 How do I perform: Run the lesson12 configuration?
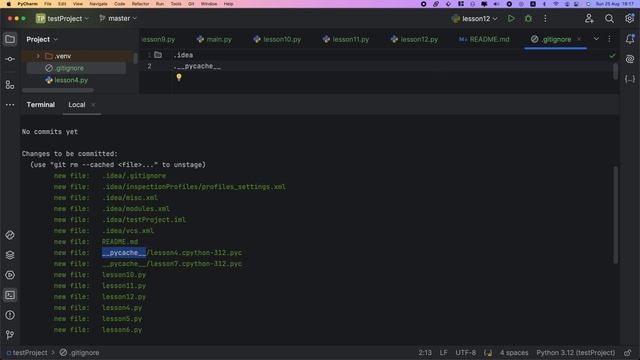coord(511,18)
